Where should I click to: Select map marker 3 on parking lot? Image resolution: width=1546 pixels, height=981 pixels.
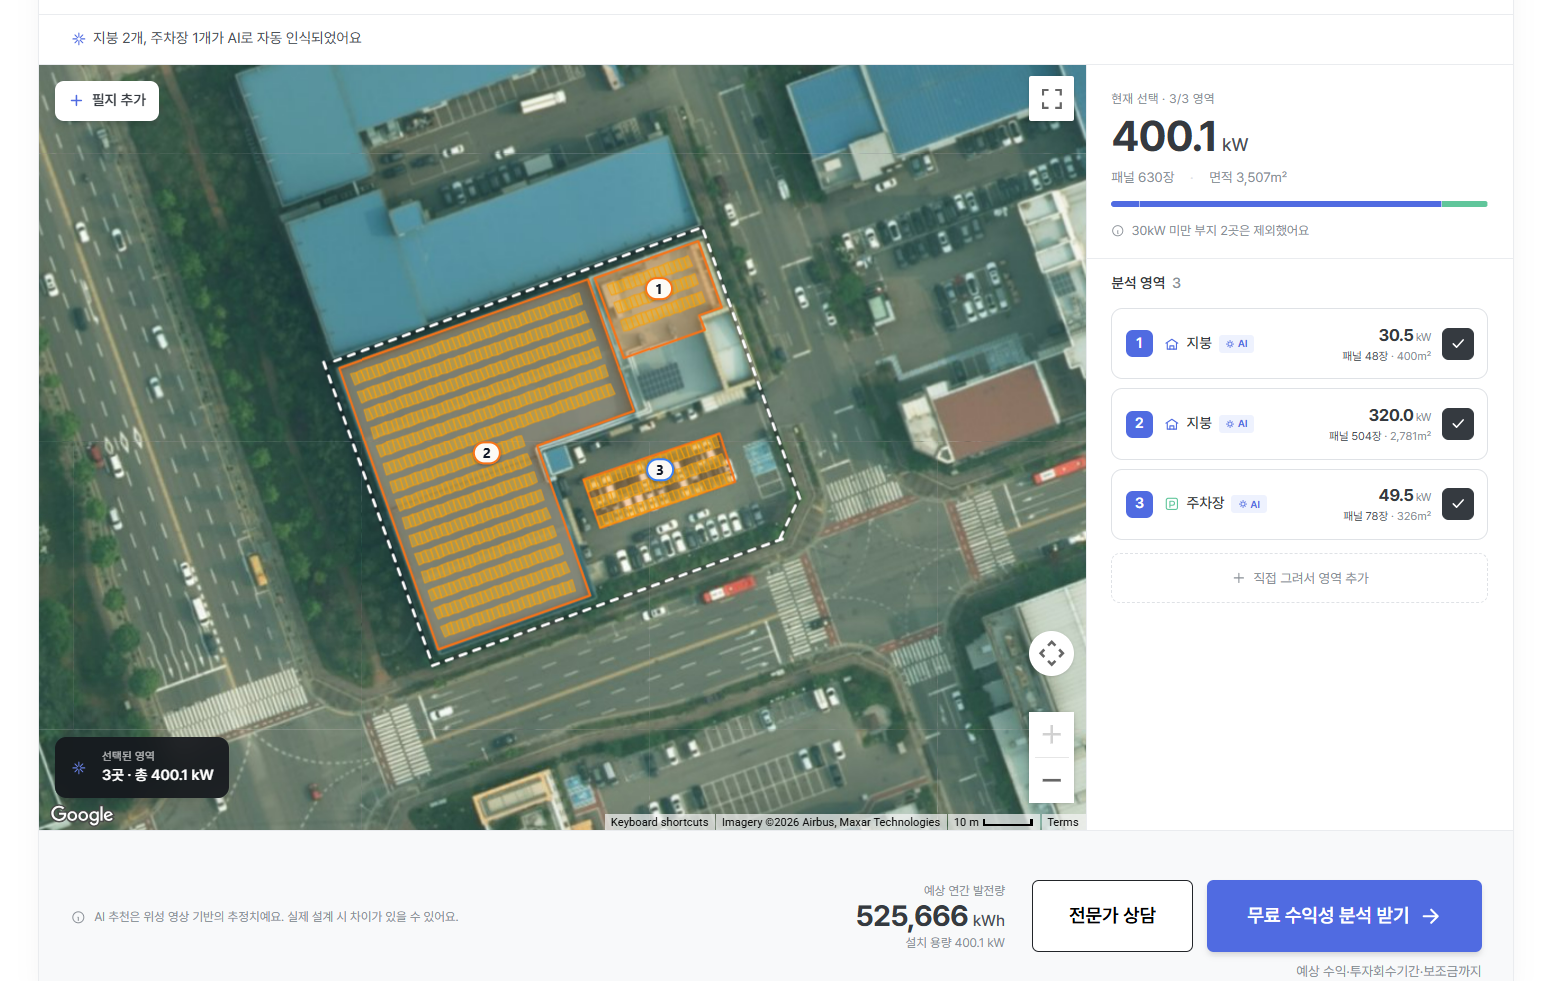point(659,469)
